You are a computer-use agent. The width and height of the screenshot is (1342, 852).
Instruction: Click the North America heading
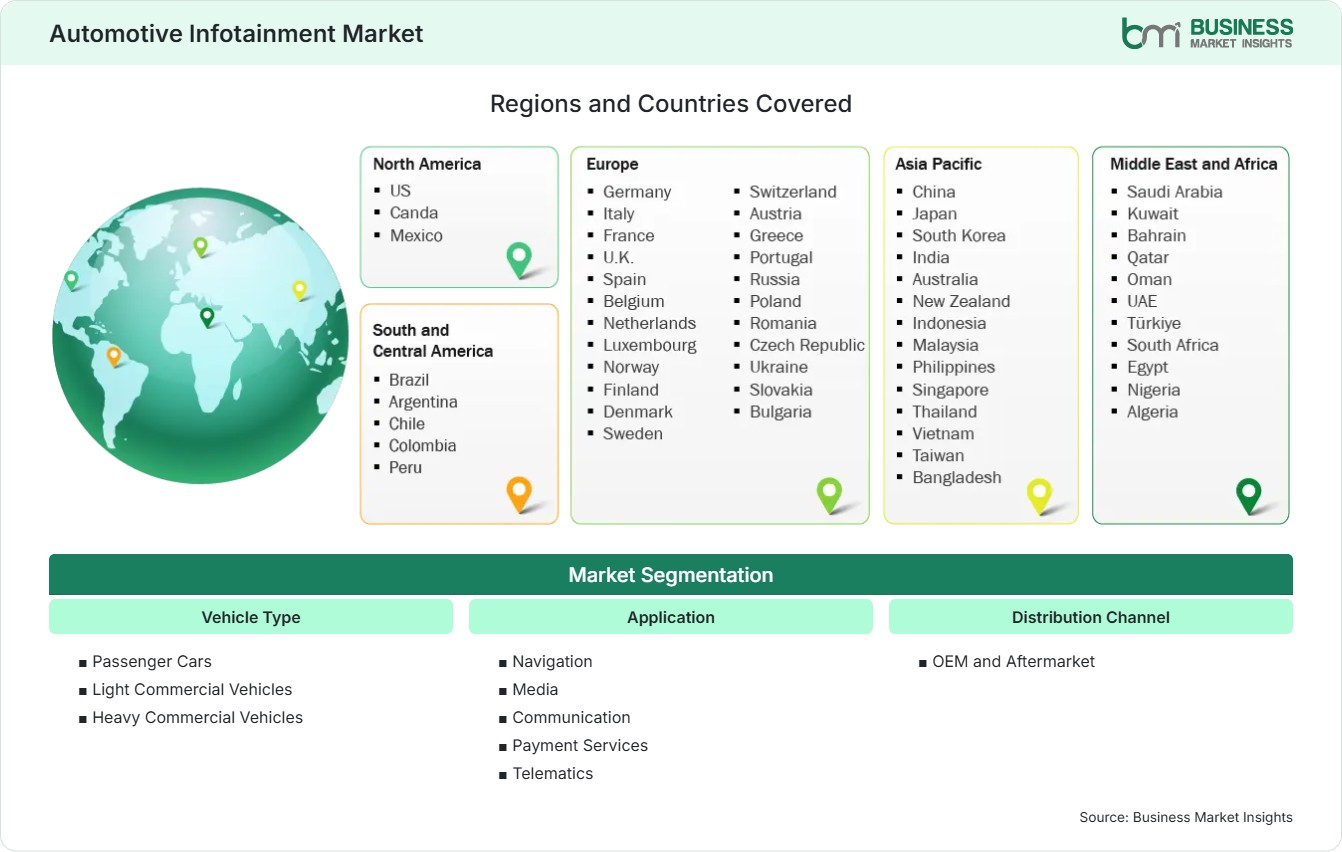click(427, 164)
